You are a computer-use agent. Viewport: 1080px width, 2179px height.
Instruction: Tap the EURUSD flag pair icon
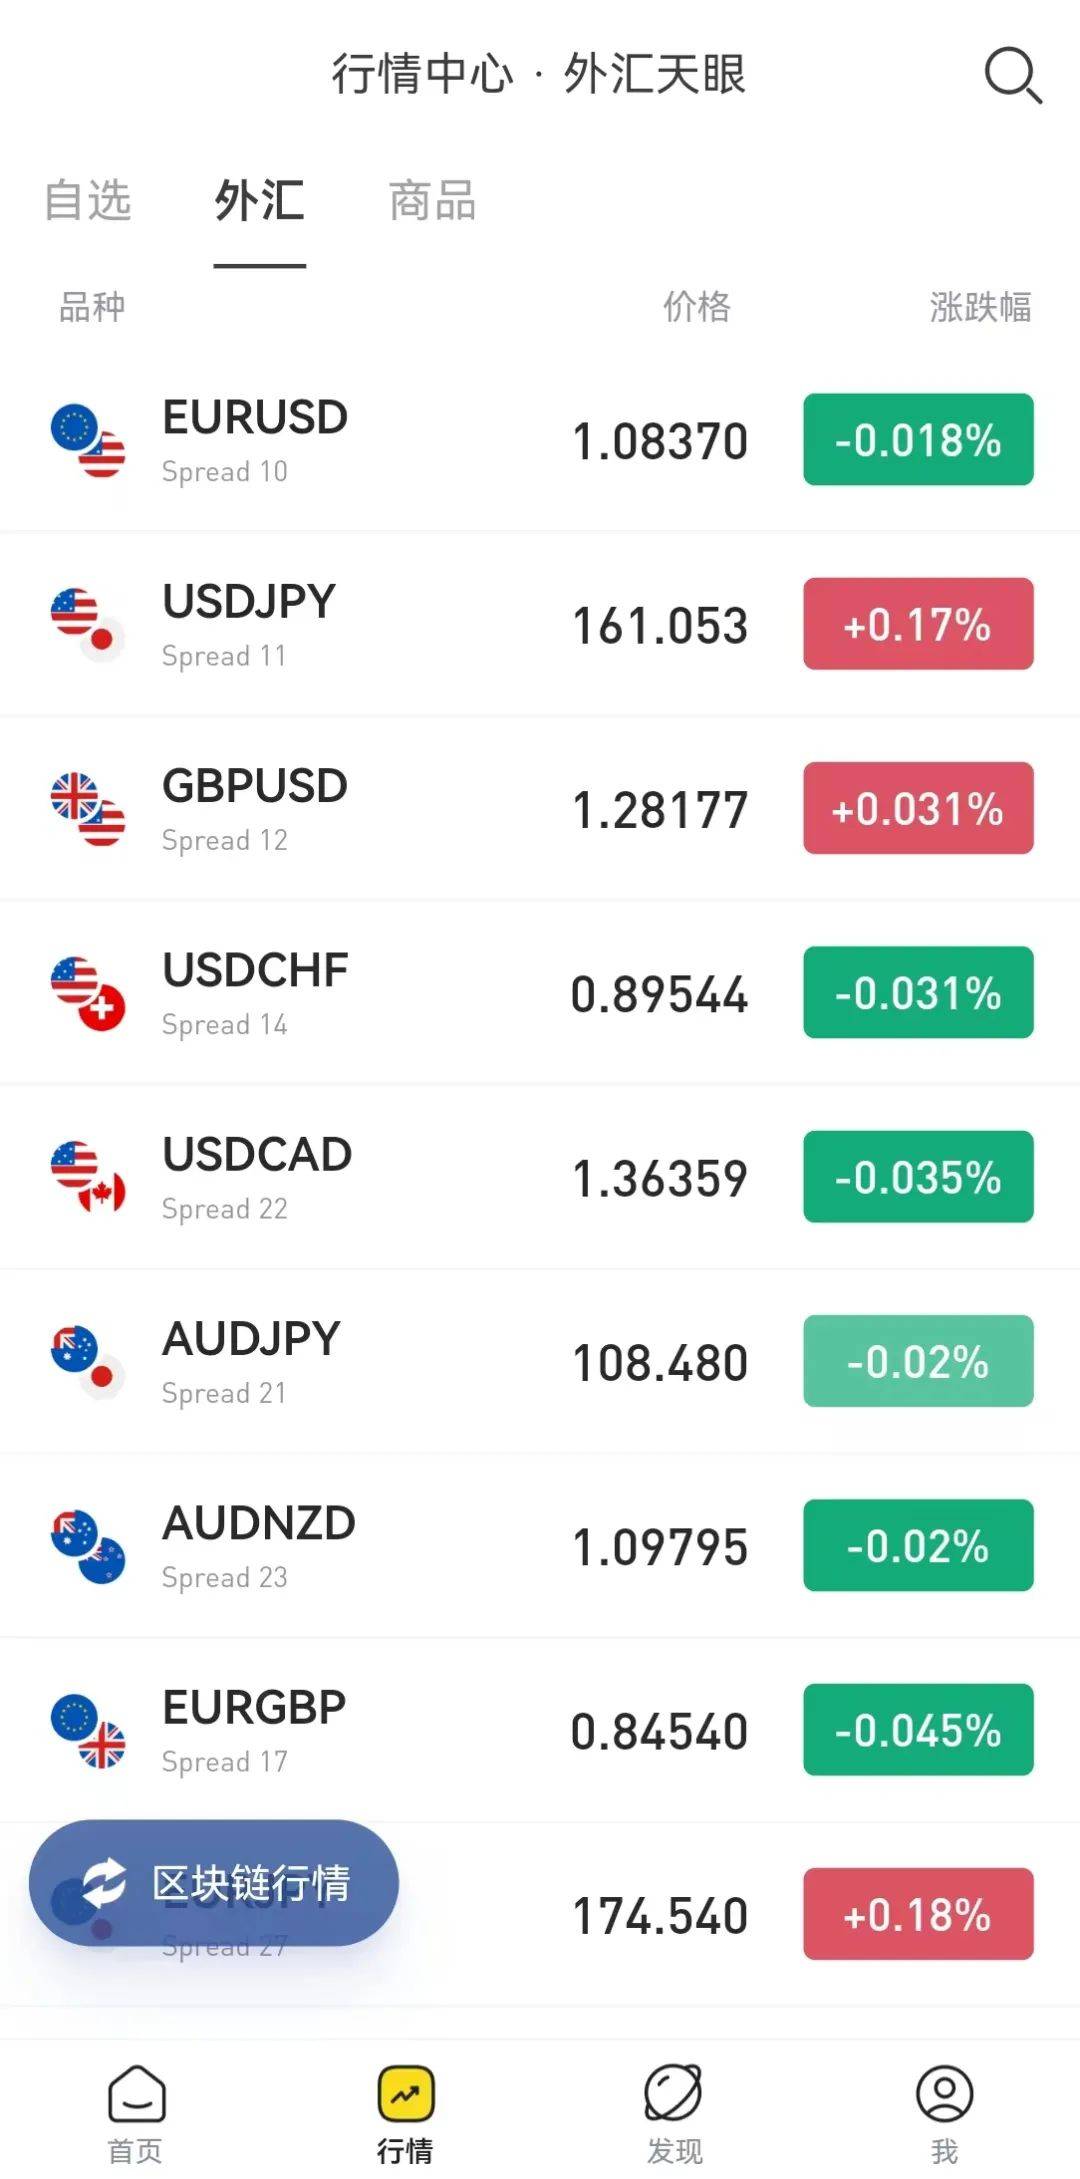(88, 441)
